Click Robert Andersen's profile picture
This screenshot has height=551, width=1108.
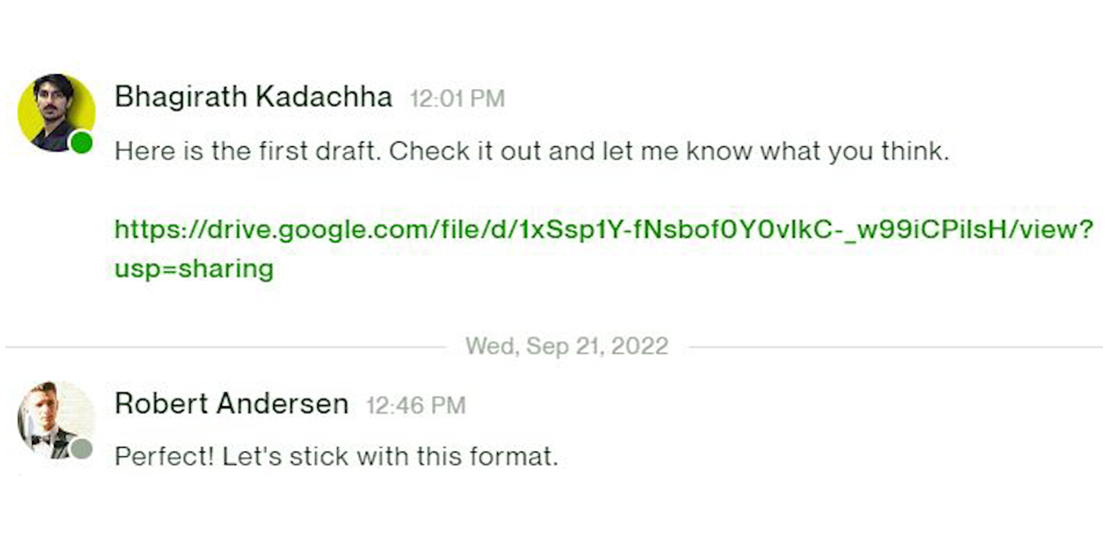(x=52, y=416)
